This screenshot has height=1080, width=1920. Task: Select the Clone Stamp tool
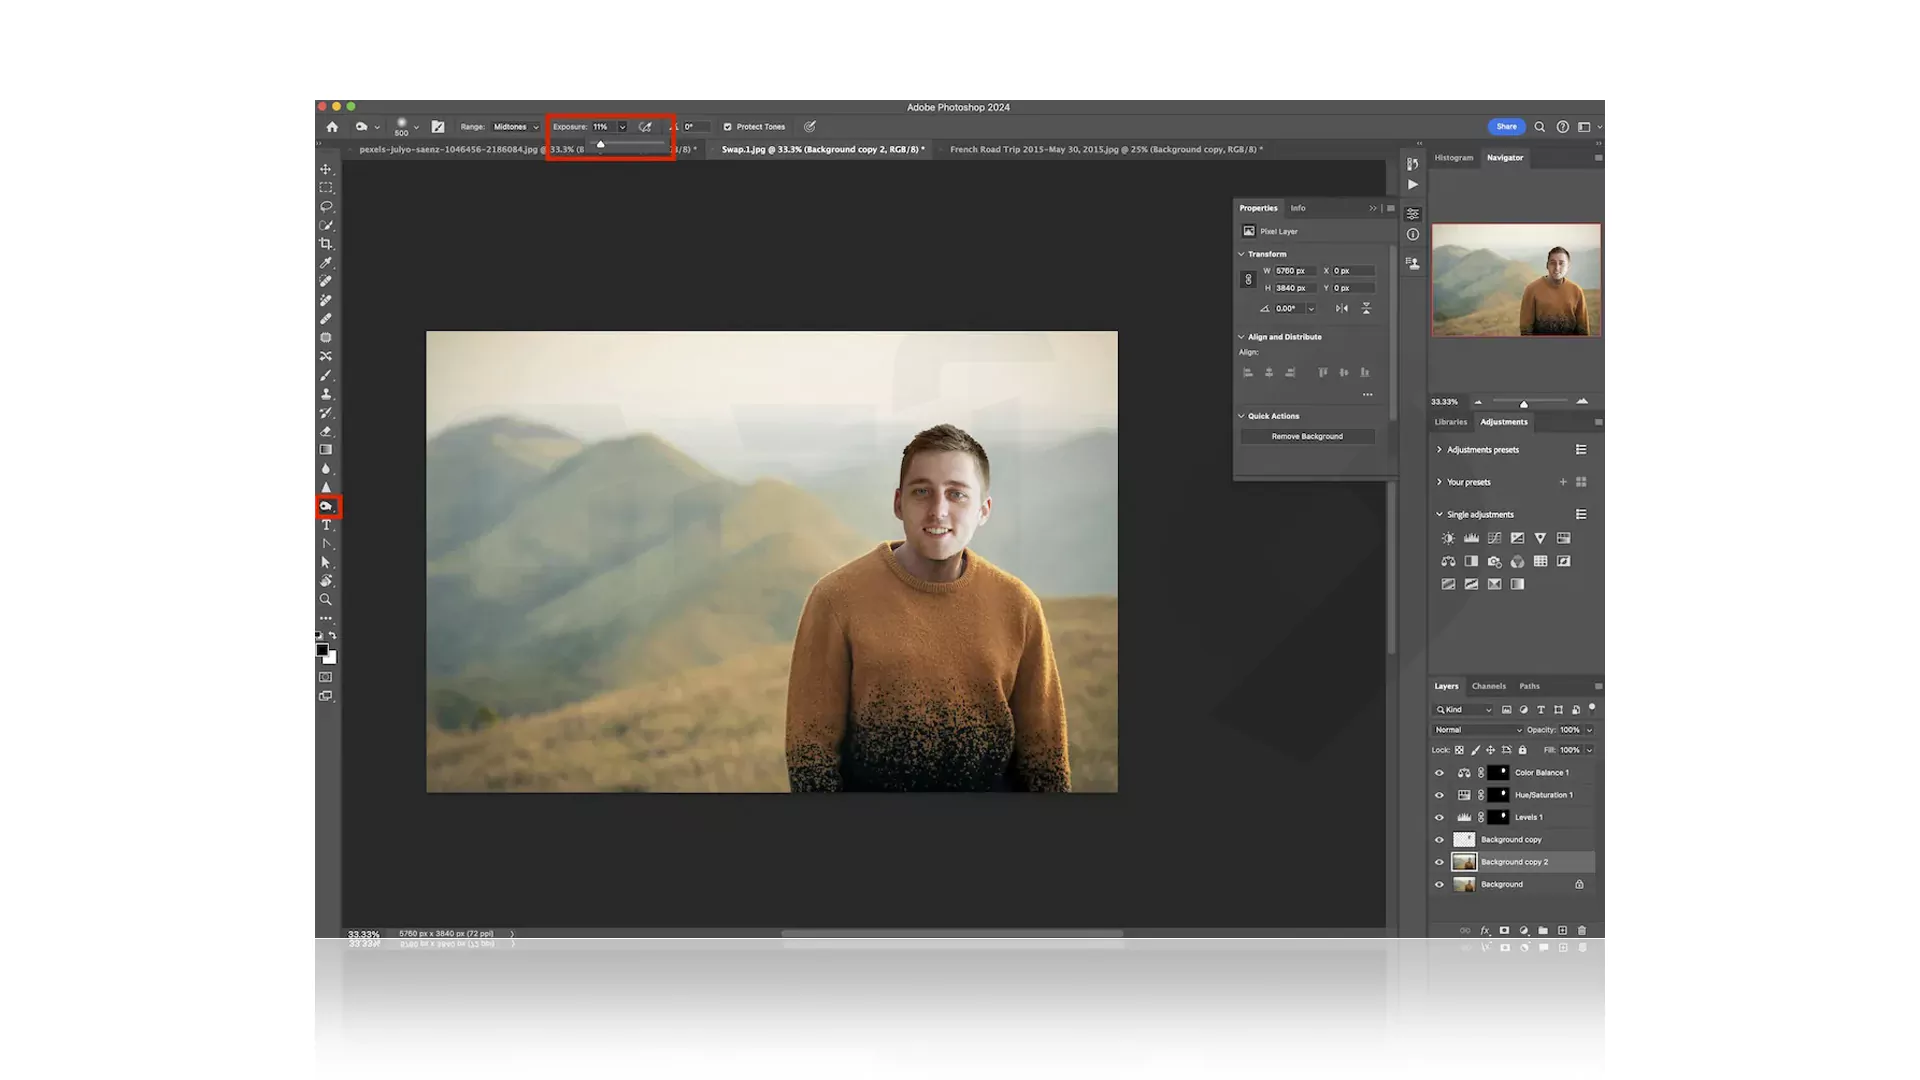[x=326, y=394]
